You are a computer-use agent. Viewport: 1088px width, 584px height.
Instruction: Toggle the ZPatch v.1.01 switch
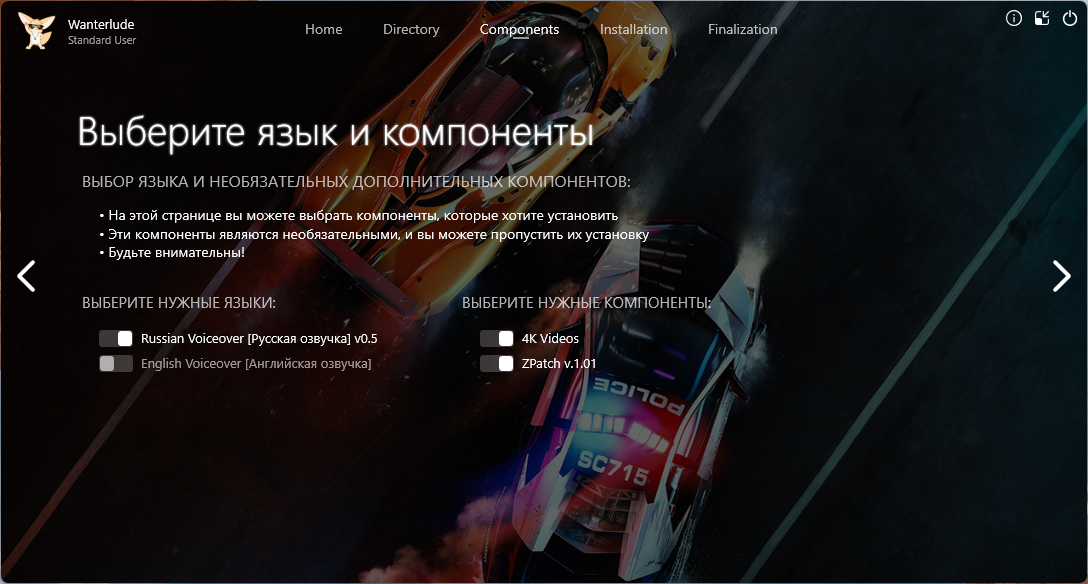click(497, 363)
